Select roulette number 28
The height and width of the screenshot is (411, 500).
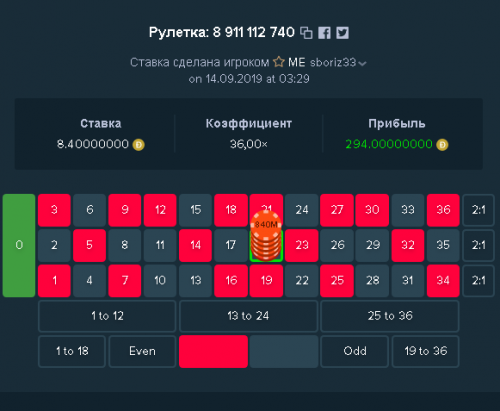tap(372, 281)
